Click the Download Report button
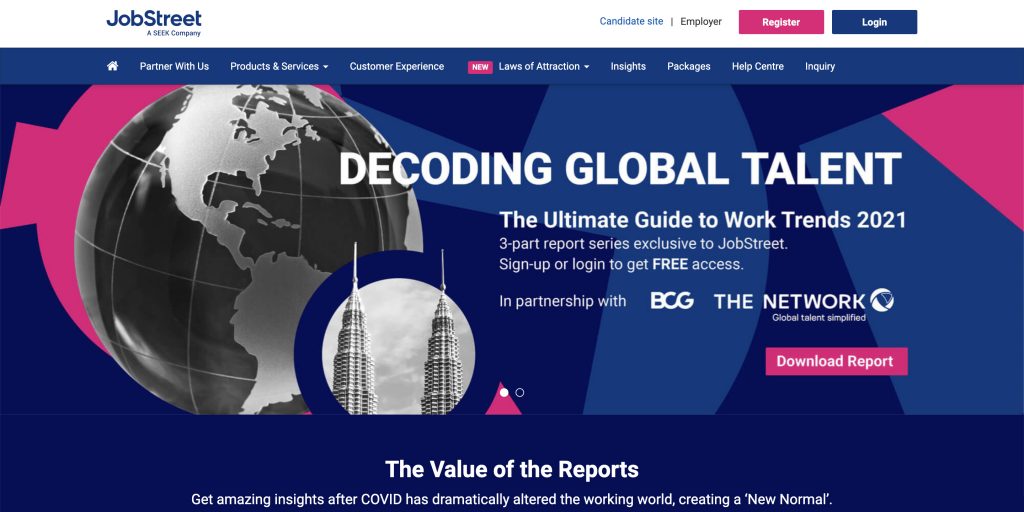This screenshot has width=1024, height=512. (837, 361)
